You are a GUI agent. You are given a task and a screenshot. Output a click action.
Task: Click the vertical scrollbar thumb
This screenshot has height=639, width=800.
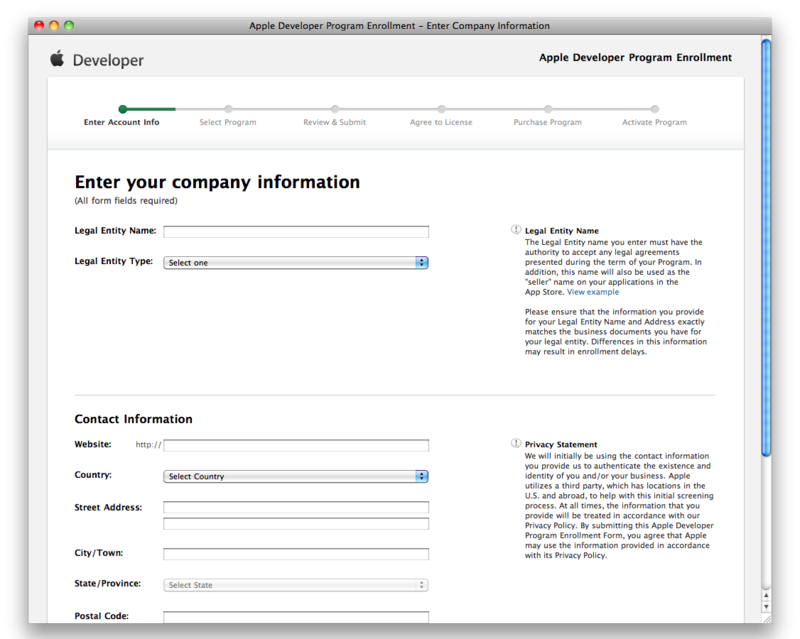click(766, 248)
